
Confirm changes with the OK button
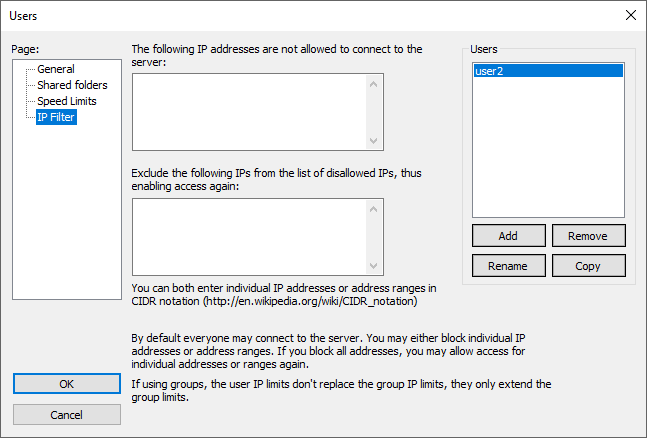(x=67, y=384)
